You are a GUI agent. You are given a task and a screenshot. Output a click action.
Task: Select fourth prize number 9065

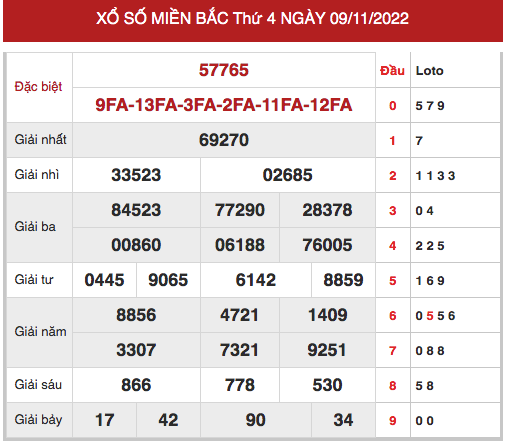coord(168,280)
